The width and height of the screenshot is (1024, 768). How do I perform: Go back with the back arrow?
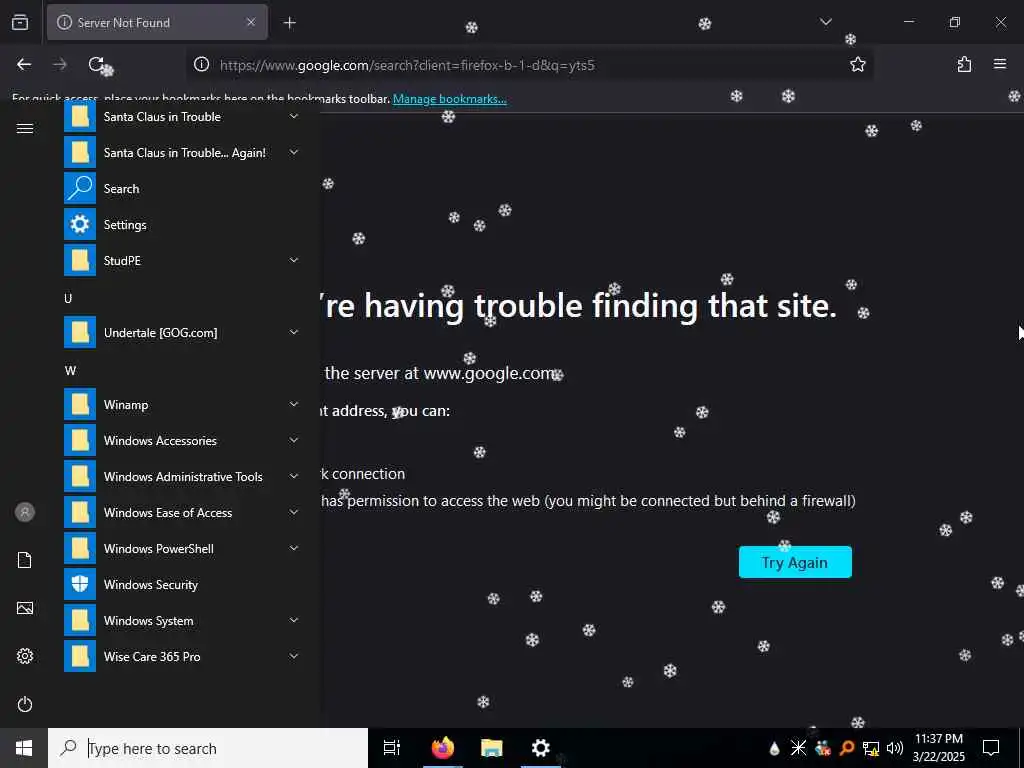coord(24,64)
